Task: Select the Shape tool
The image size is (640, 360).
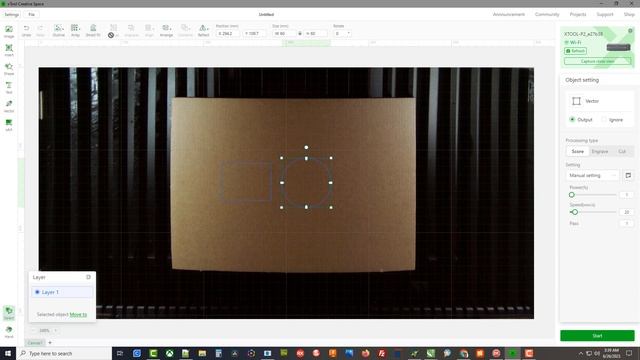Action: [x=9, y=69]
